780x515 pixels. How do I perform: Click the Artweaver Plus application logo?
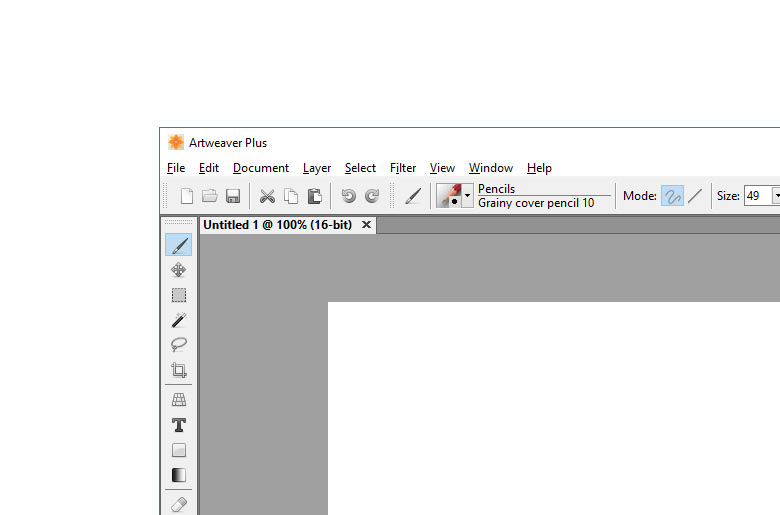[x=176, y=142]
